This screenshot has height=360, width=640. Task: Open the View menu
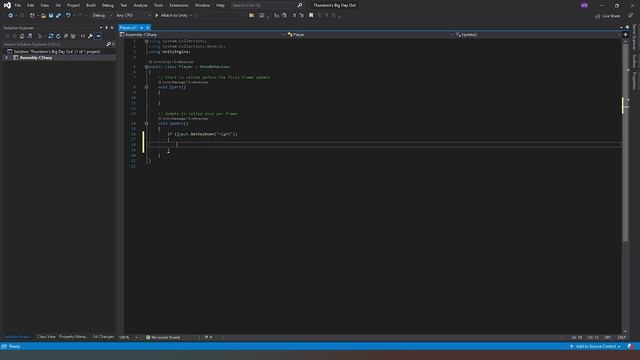(44, 5)
